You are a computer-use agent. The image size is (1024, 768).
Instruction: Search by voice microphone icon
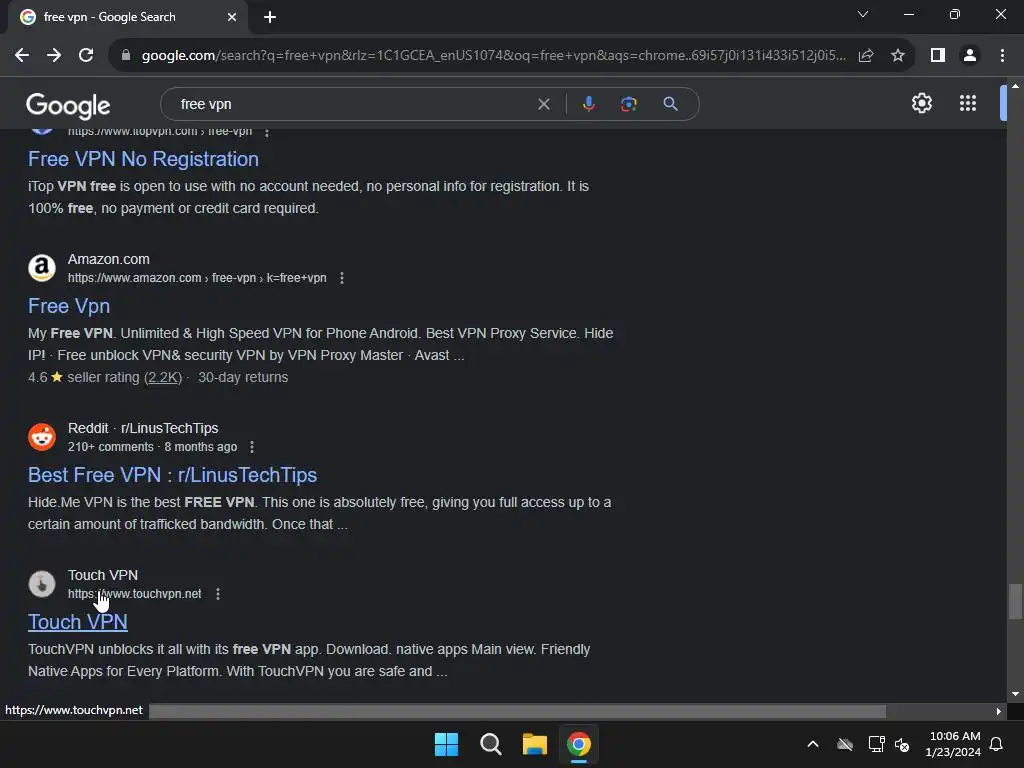(x=588, y=104)
